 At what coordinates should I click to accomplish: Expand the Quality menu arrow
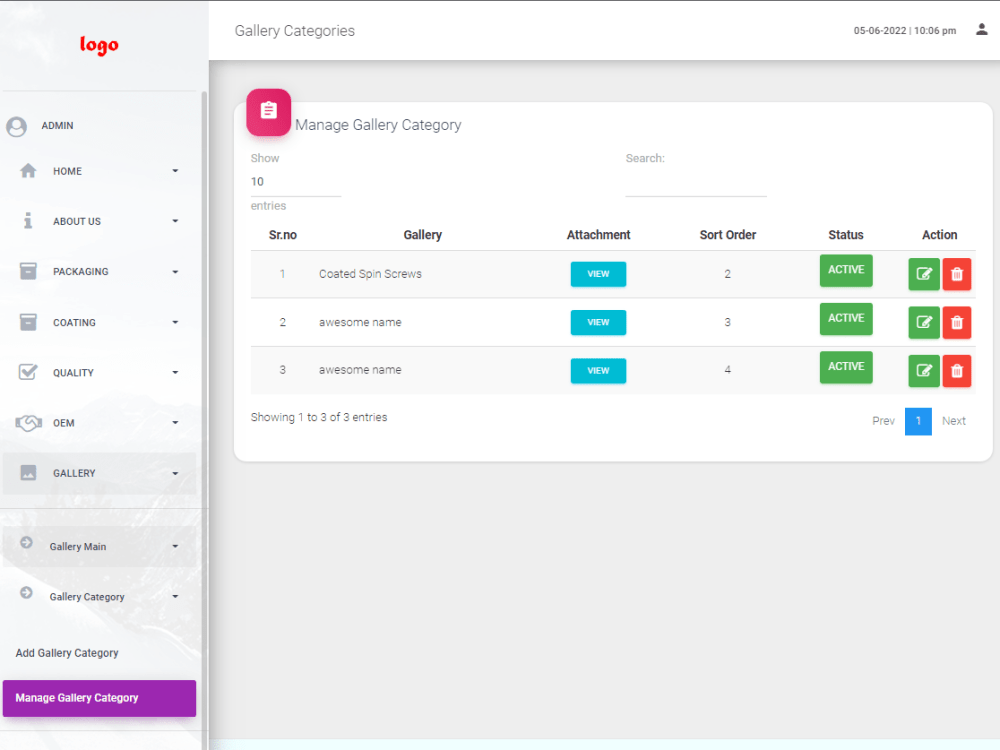point(175,372)
